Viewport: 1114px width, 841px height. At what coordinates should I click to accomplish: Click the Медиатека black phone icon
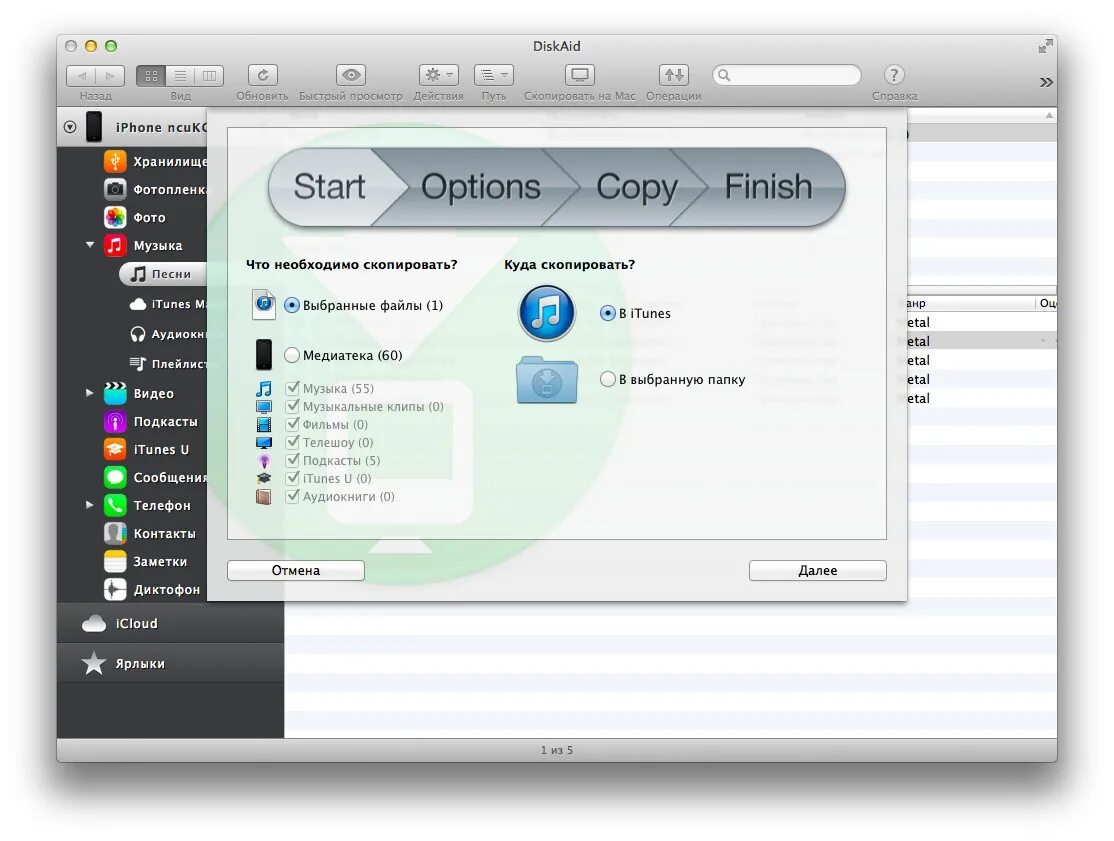(x=264, y=354)
